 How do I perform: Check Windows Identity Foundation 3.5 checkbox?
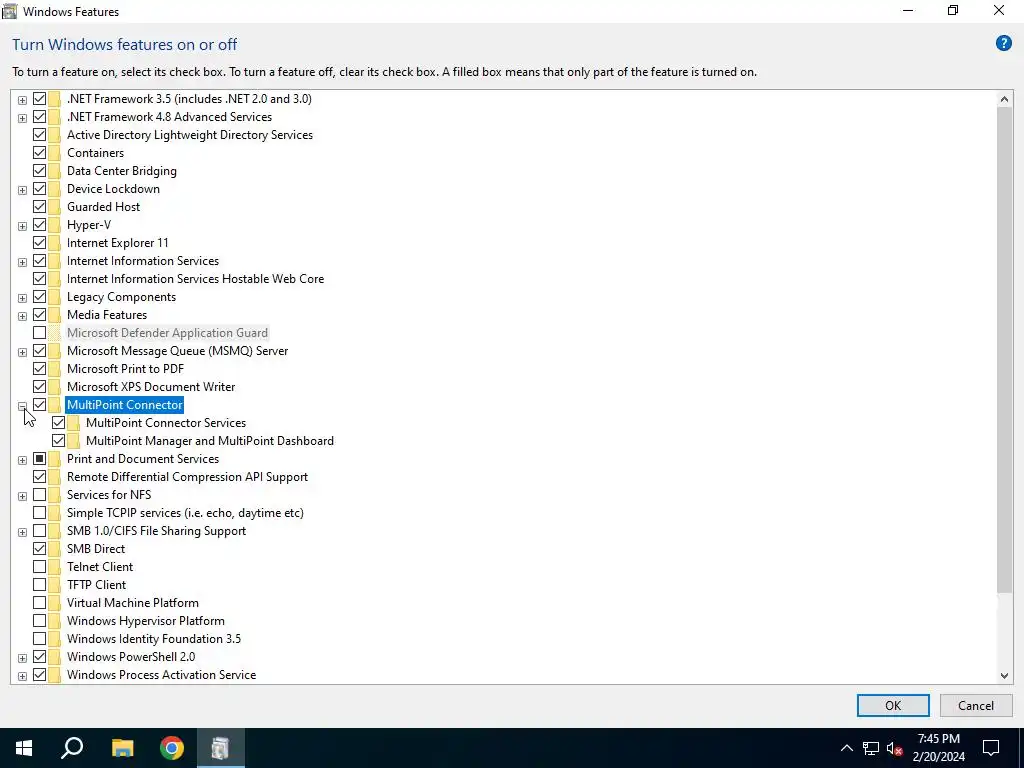click(x=39, y=639)
